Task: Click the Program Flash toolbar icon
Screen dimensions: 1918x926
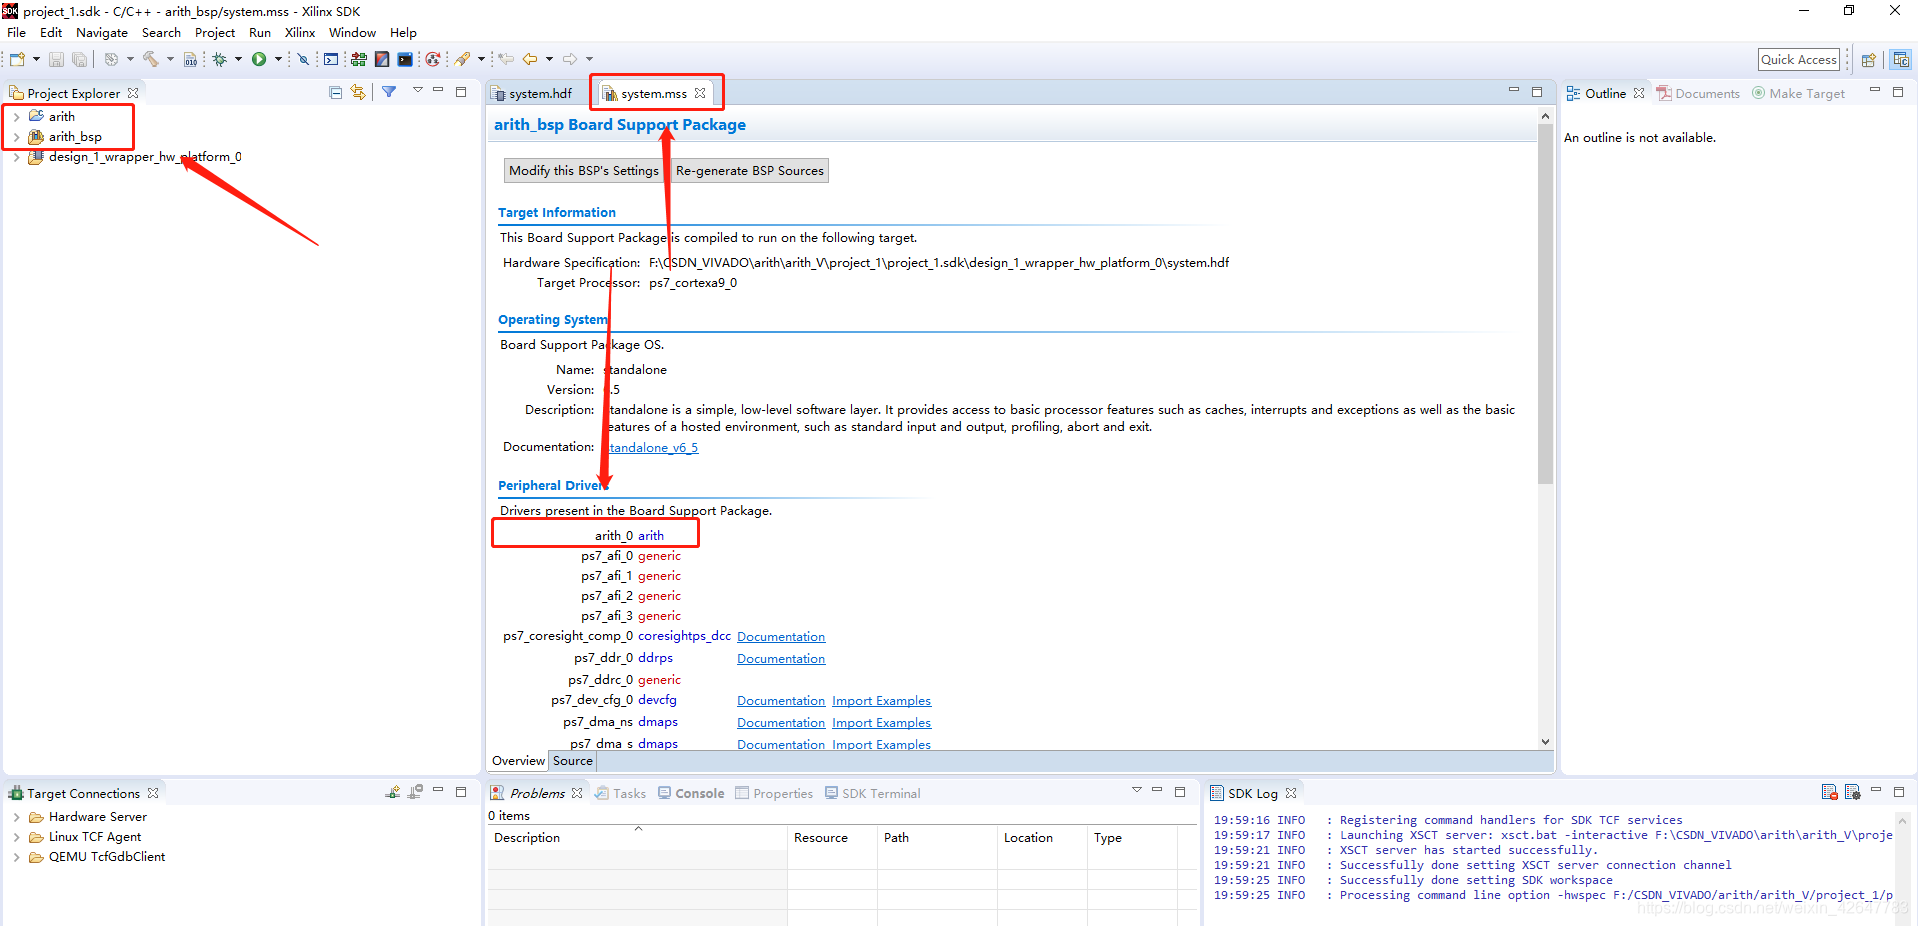Action: (x=382, y=59)
